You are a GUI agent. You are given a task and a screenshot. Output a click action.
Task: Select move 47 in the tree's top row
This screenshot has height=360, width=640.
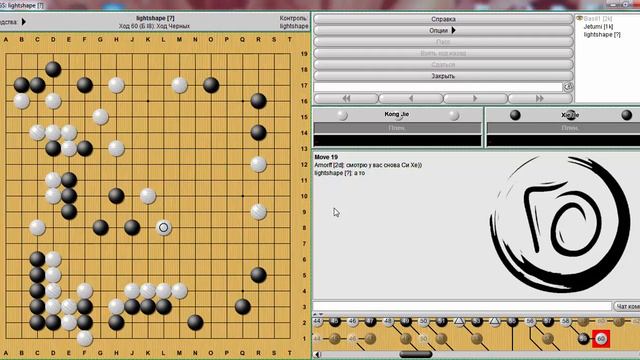(x=370, y=322)
